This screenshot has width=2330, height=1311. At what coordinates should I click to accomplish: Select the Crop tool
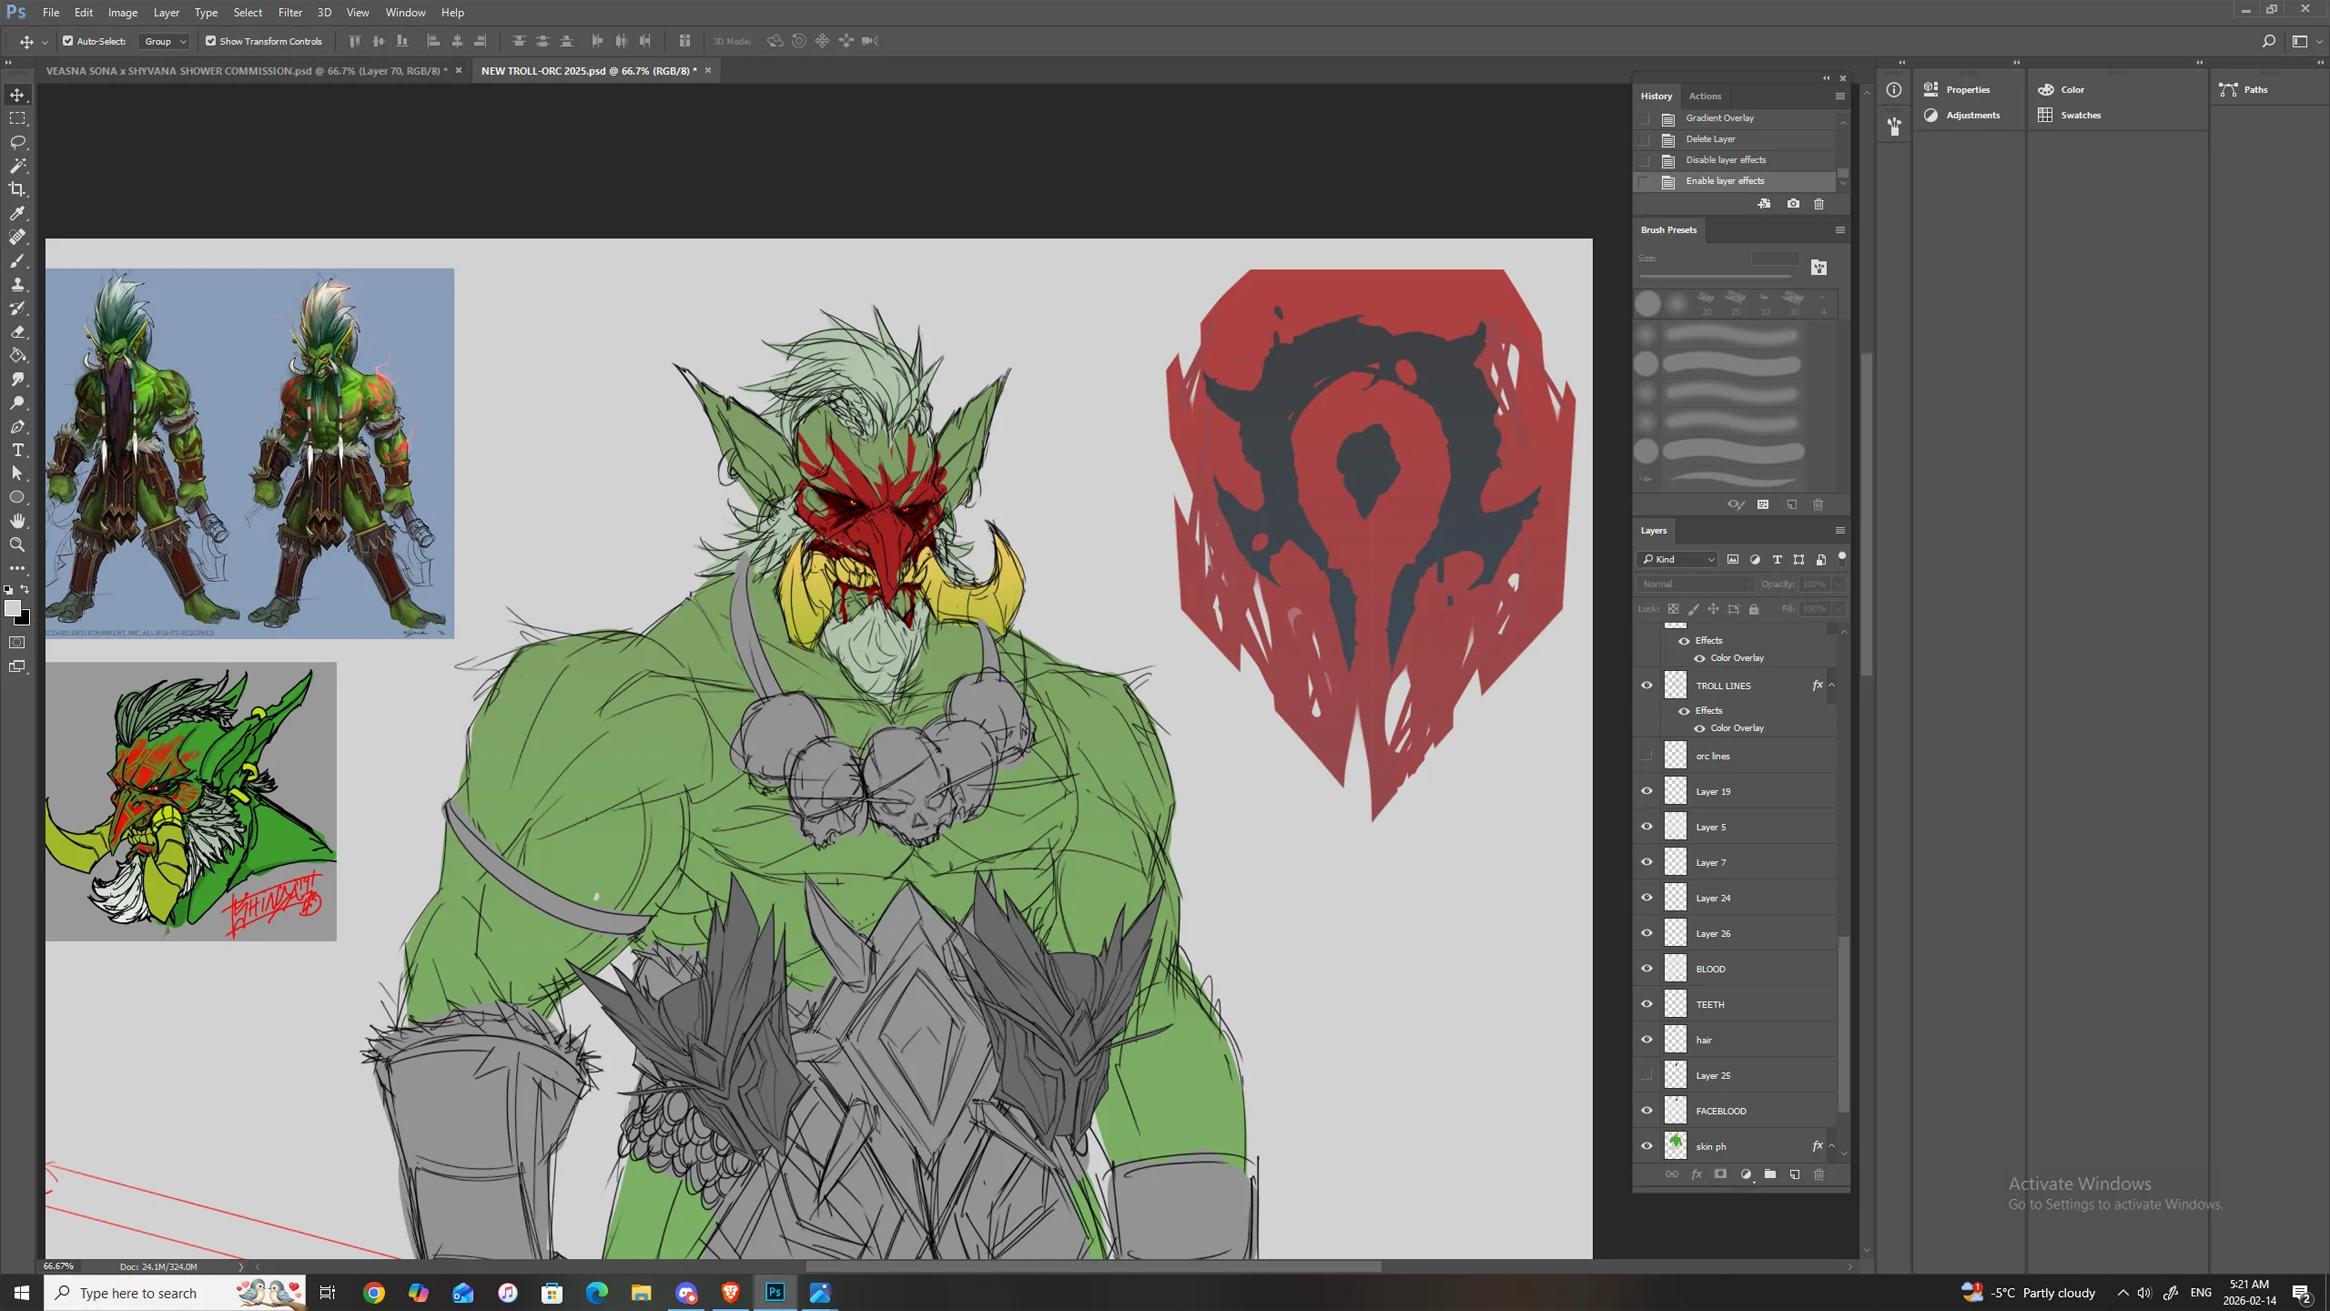(18, 189)
